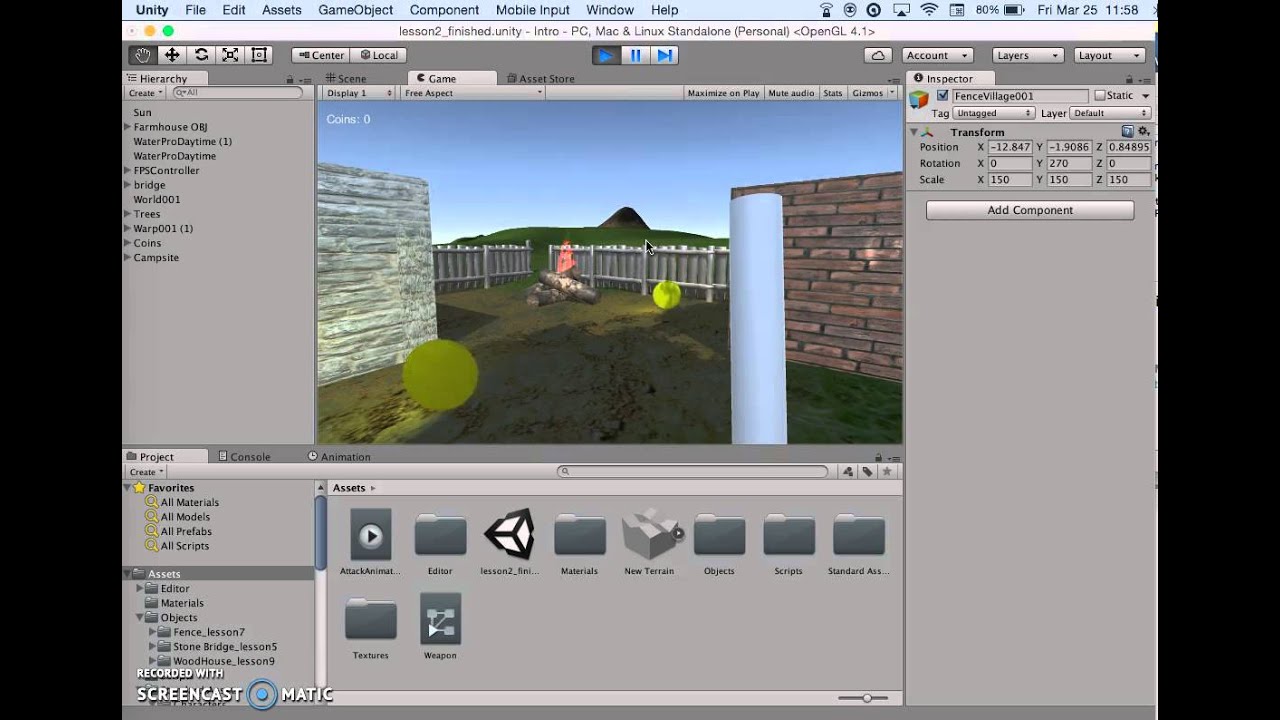
Task: Toggle the Static checkbox
Action: coord(1100,96)
